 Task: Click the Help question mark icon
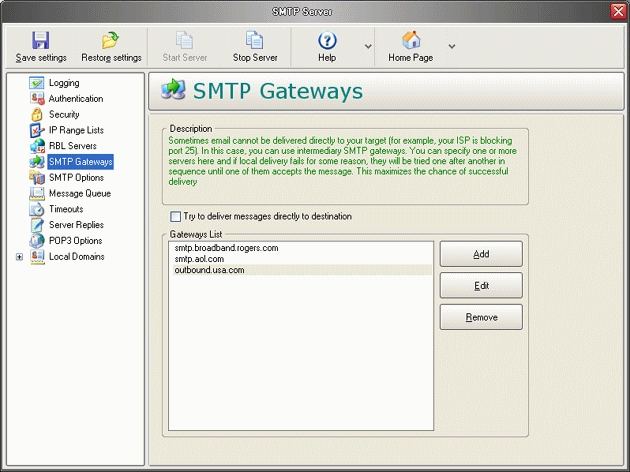[x=327, y=40]
